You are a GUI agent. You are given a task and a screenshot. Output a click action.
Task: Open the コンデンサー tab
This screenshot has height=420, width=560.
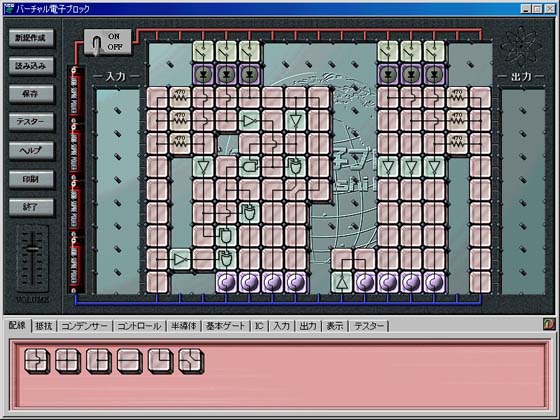pyautogui.click(x=85, y=326)
